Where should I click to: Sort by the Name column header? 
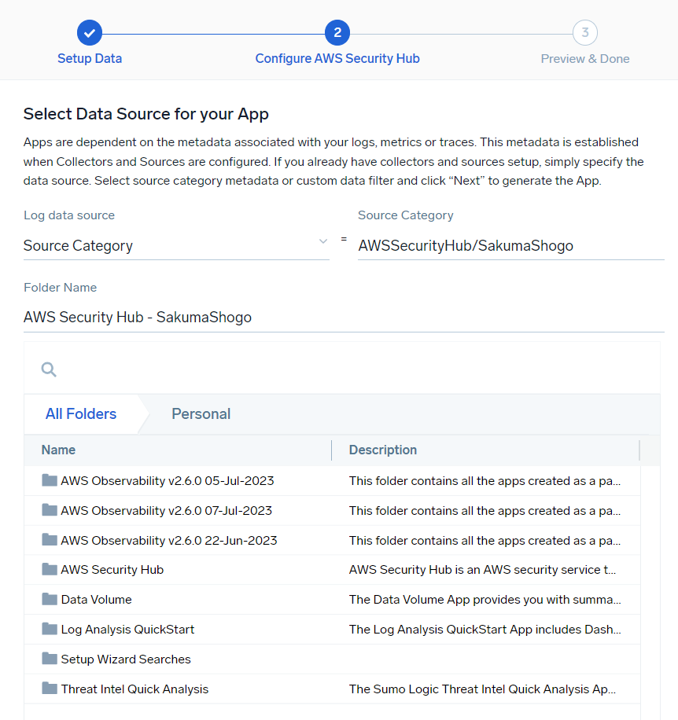(x=58, y=450)
